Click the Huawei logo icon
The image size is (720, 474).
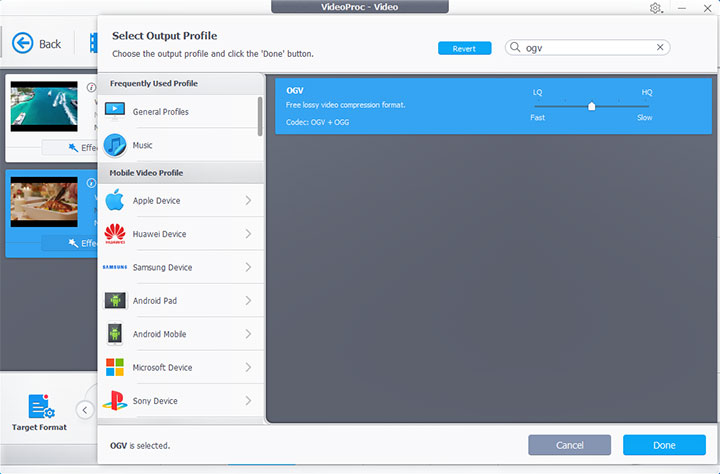click(x=115, y=234)
